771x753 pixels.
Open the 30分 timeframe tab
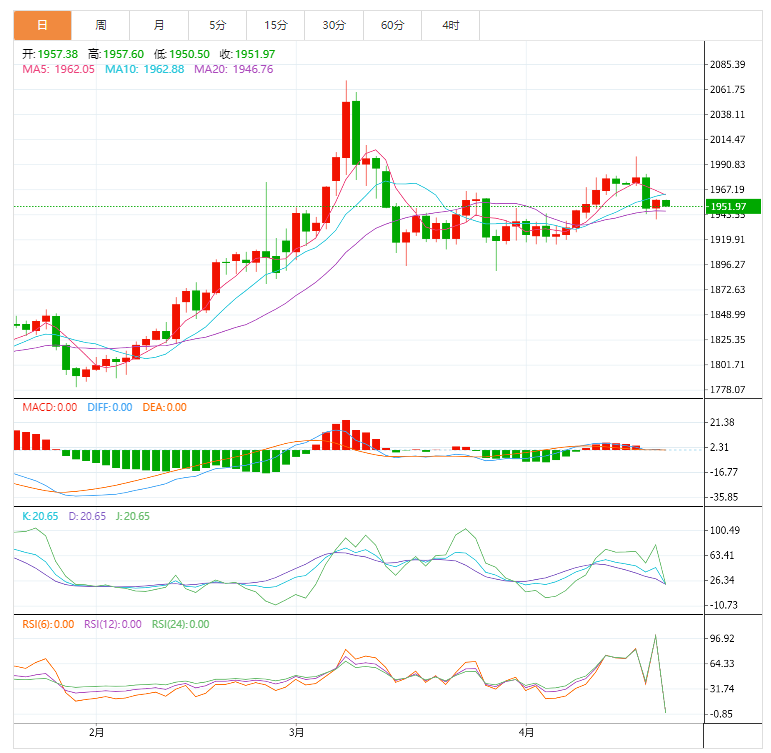point(334,25)
